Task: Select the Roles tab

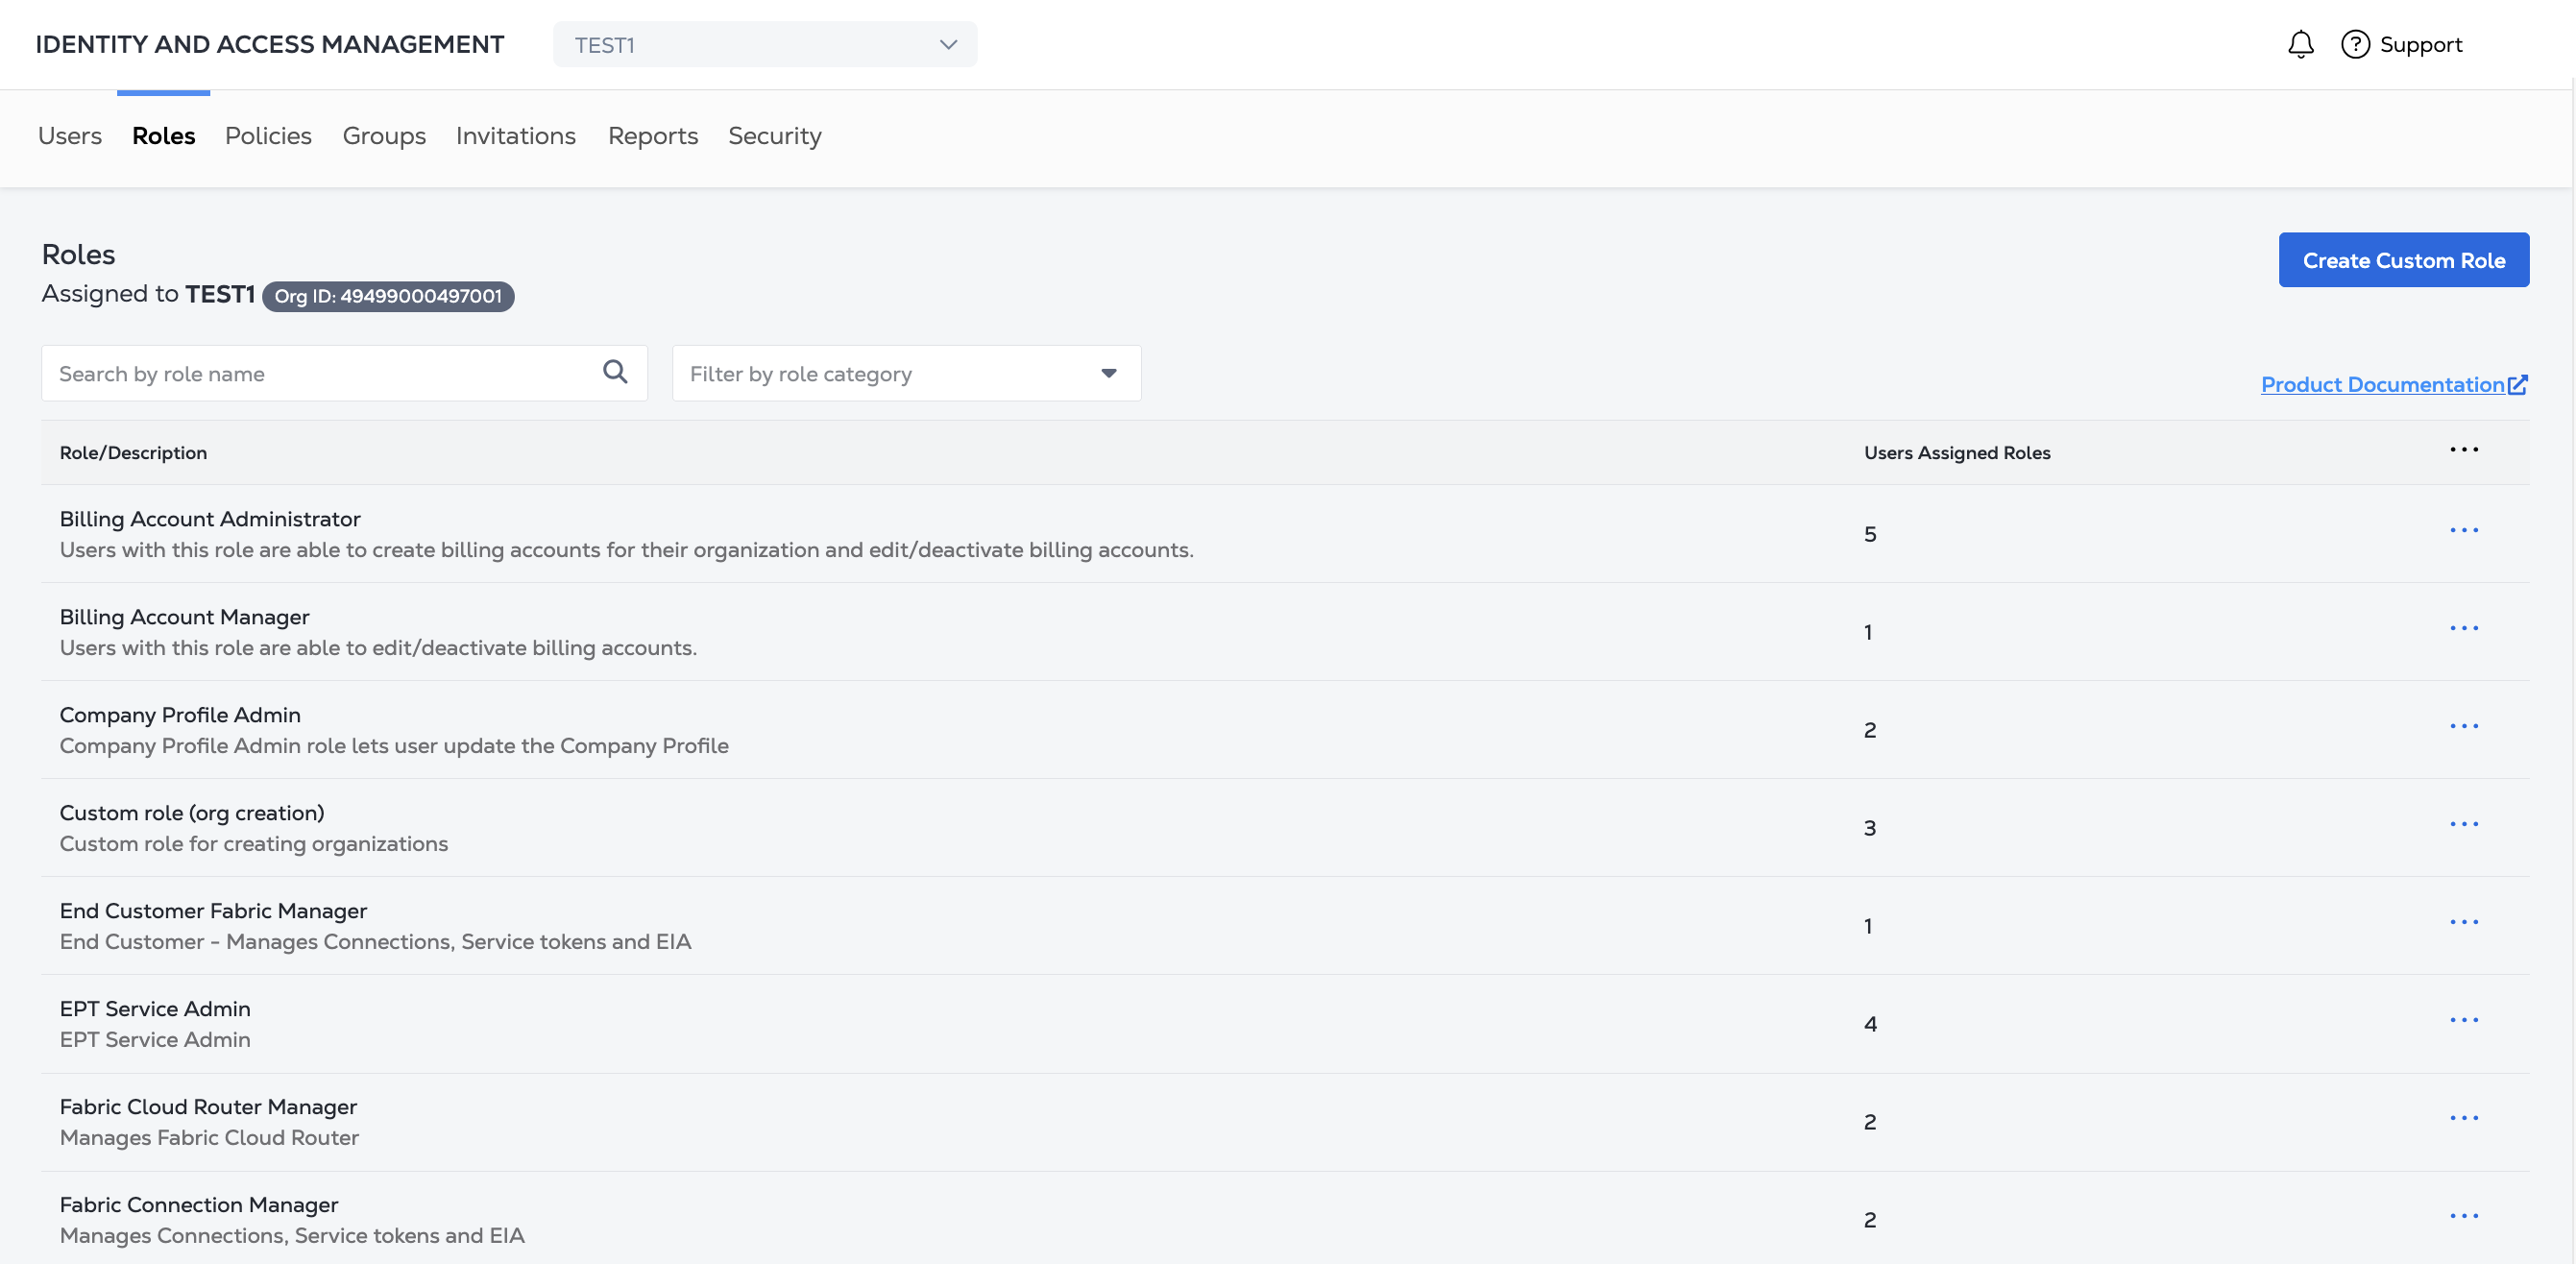Action: [163, 136]
